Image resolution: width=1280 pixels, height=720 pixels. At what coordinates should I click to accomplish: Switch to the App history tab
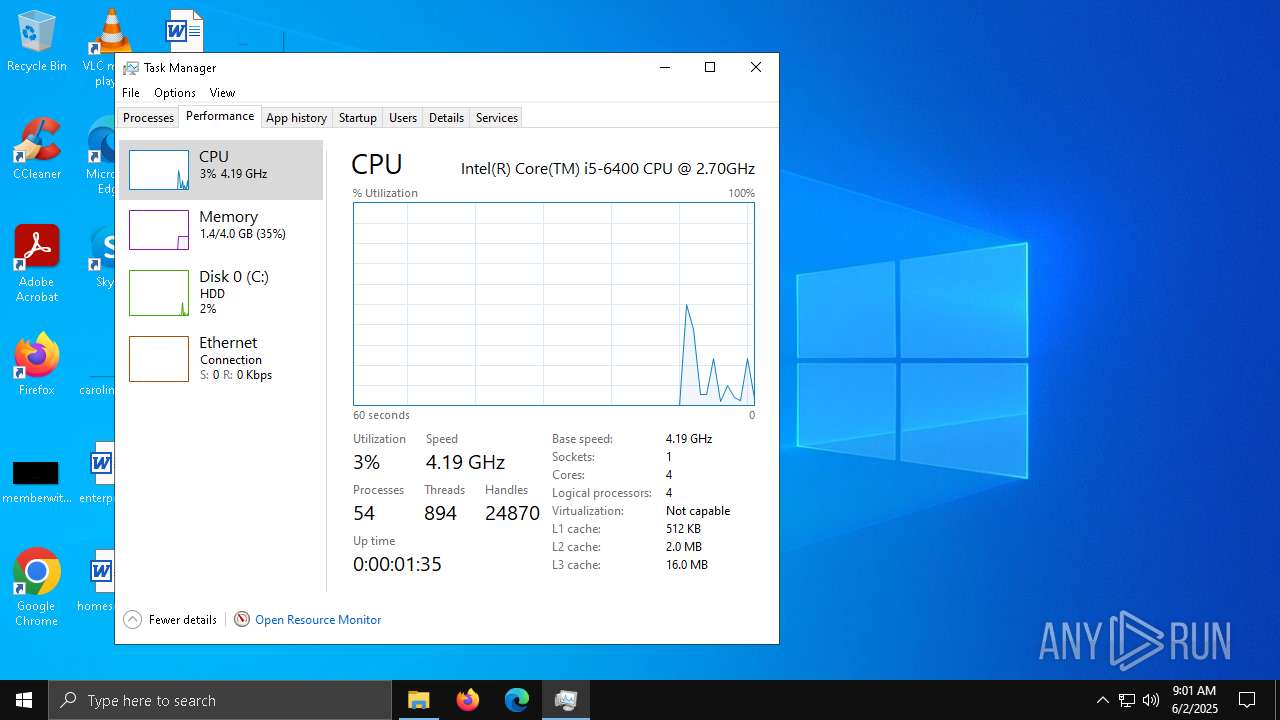click(296, 118)
